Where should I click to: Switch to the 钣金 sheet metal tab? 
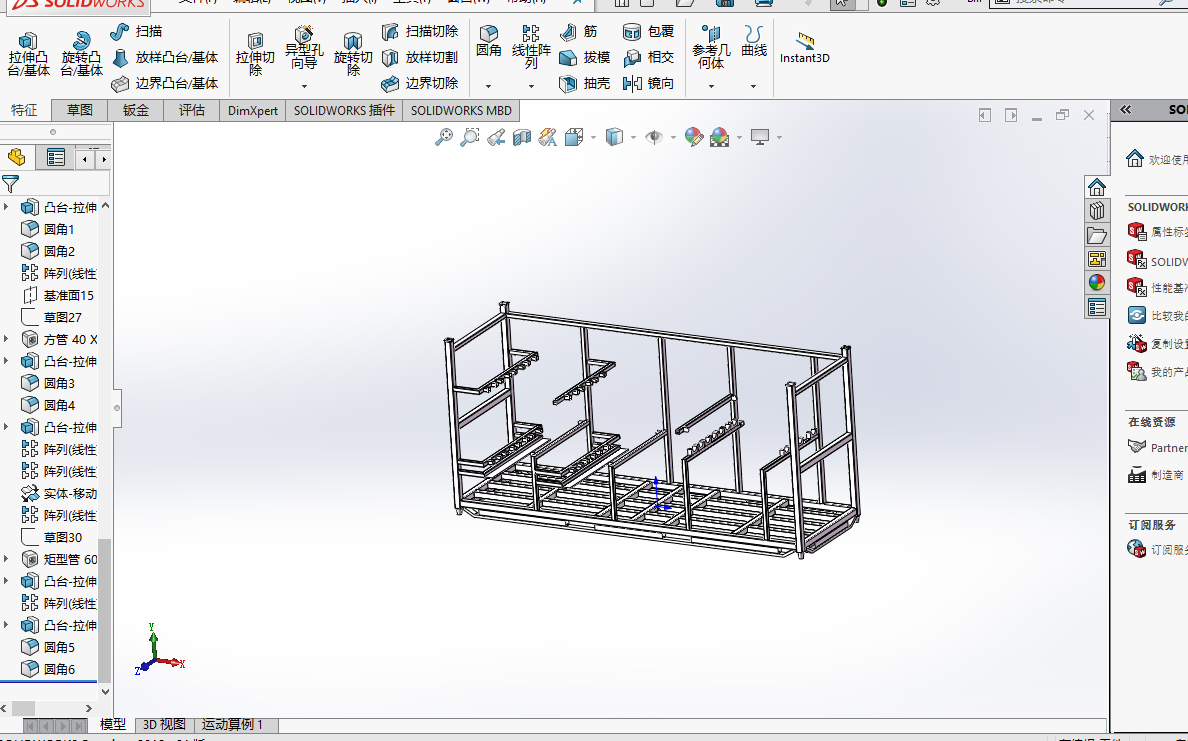(136, 110)
